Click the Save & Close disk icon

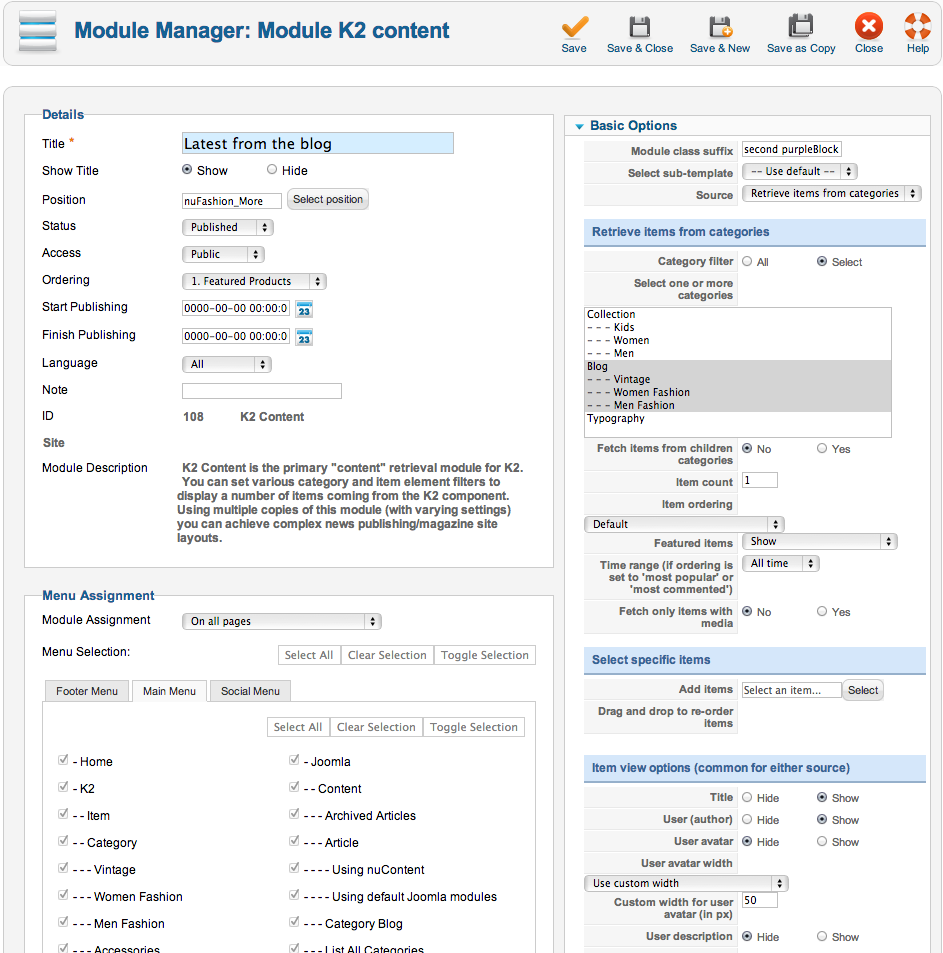coord(639,27)
